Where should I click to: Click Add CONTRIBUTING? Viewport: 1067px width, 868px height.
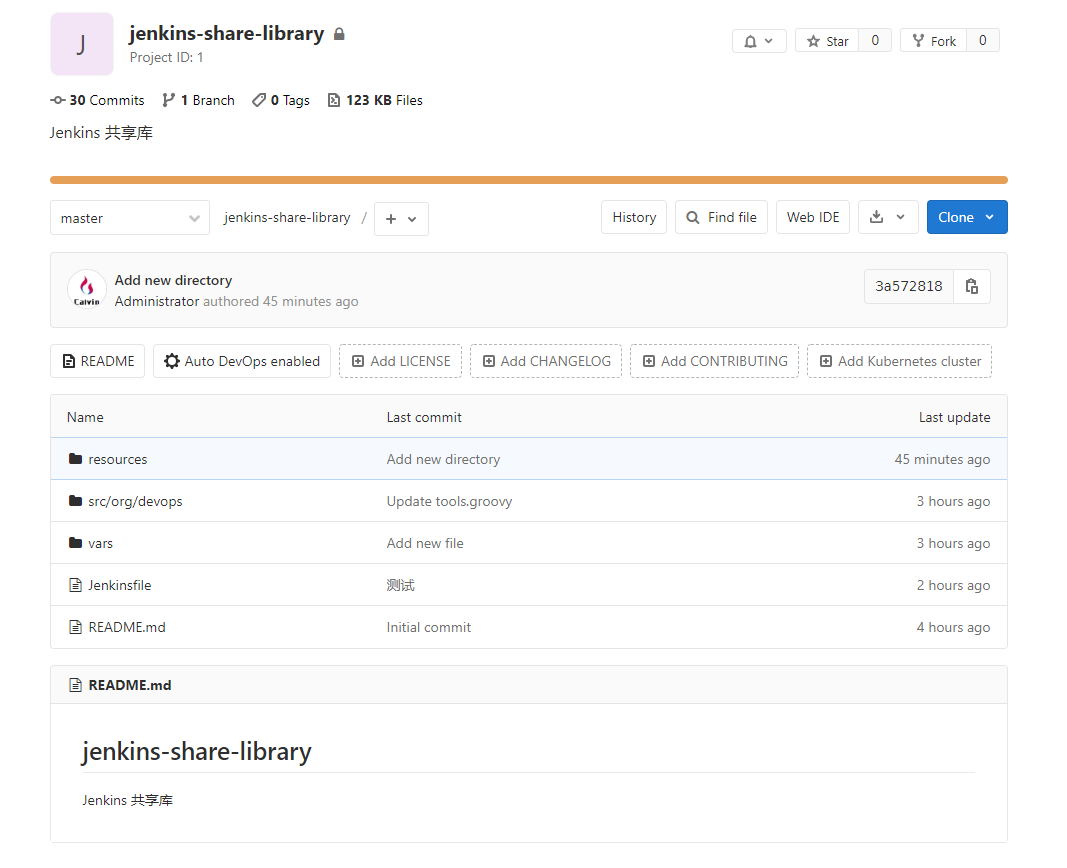[x=715, y=361]
